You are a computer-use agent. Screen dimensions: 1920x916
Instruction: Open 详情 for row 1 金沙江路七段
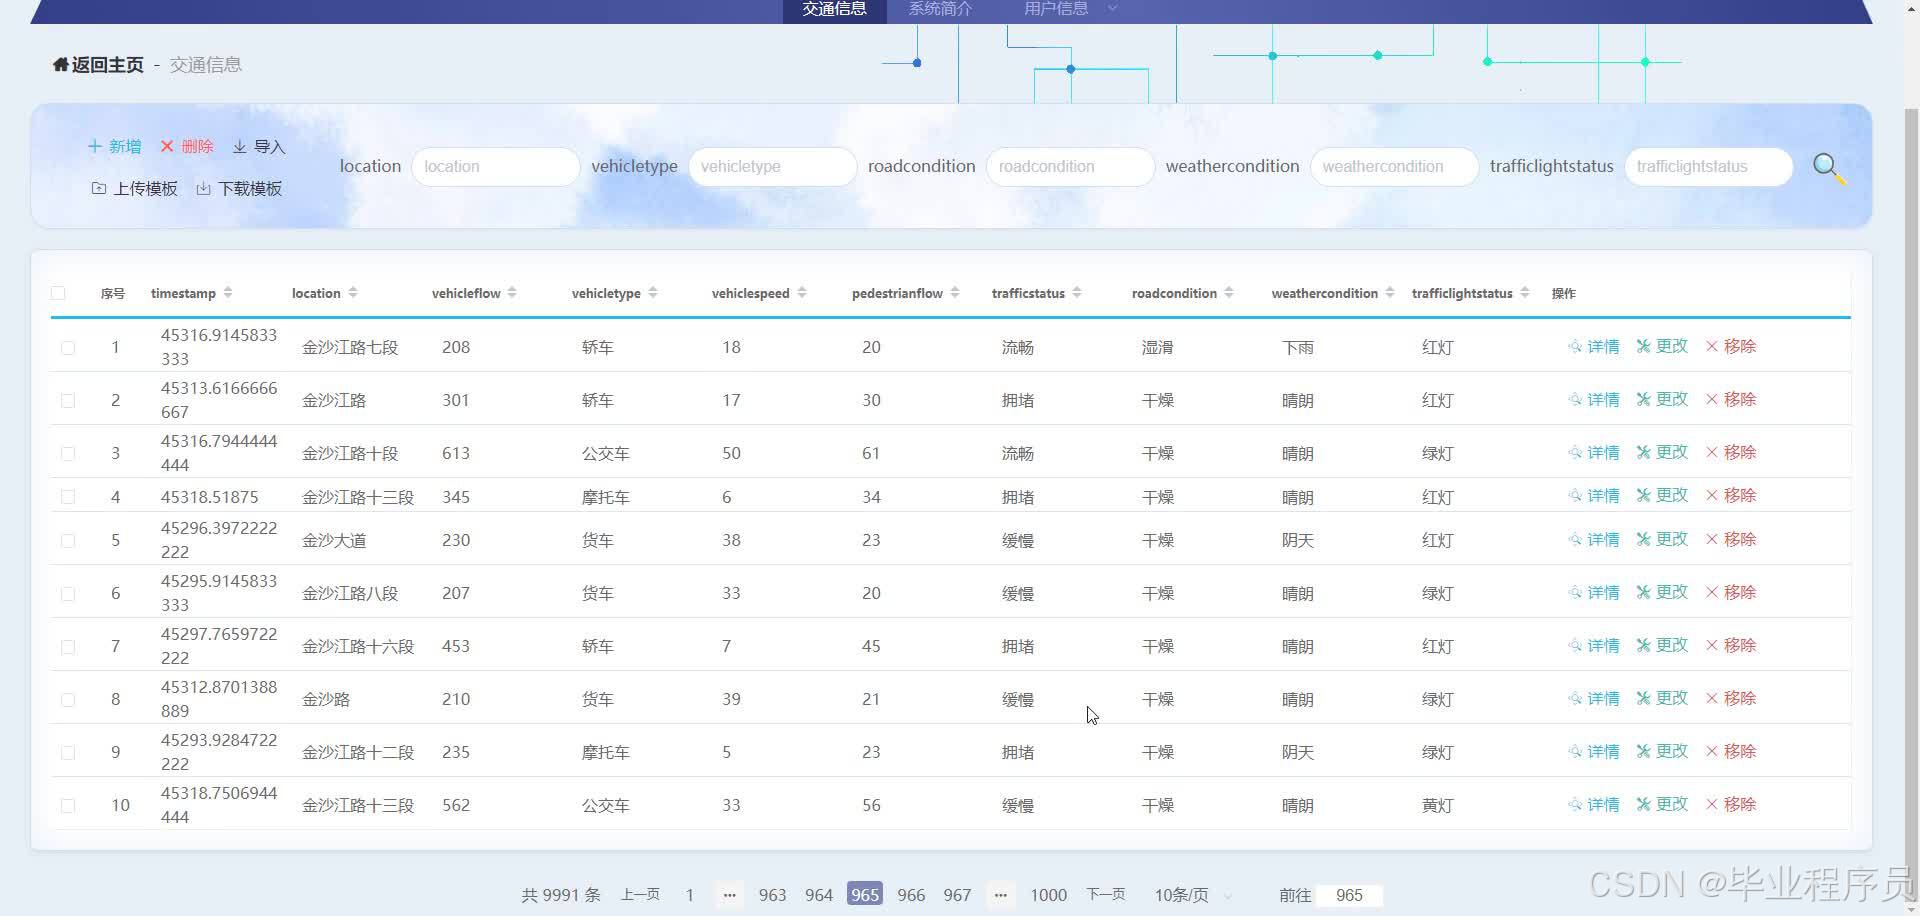pyautogui.click(x=1594, y=346)
